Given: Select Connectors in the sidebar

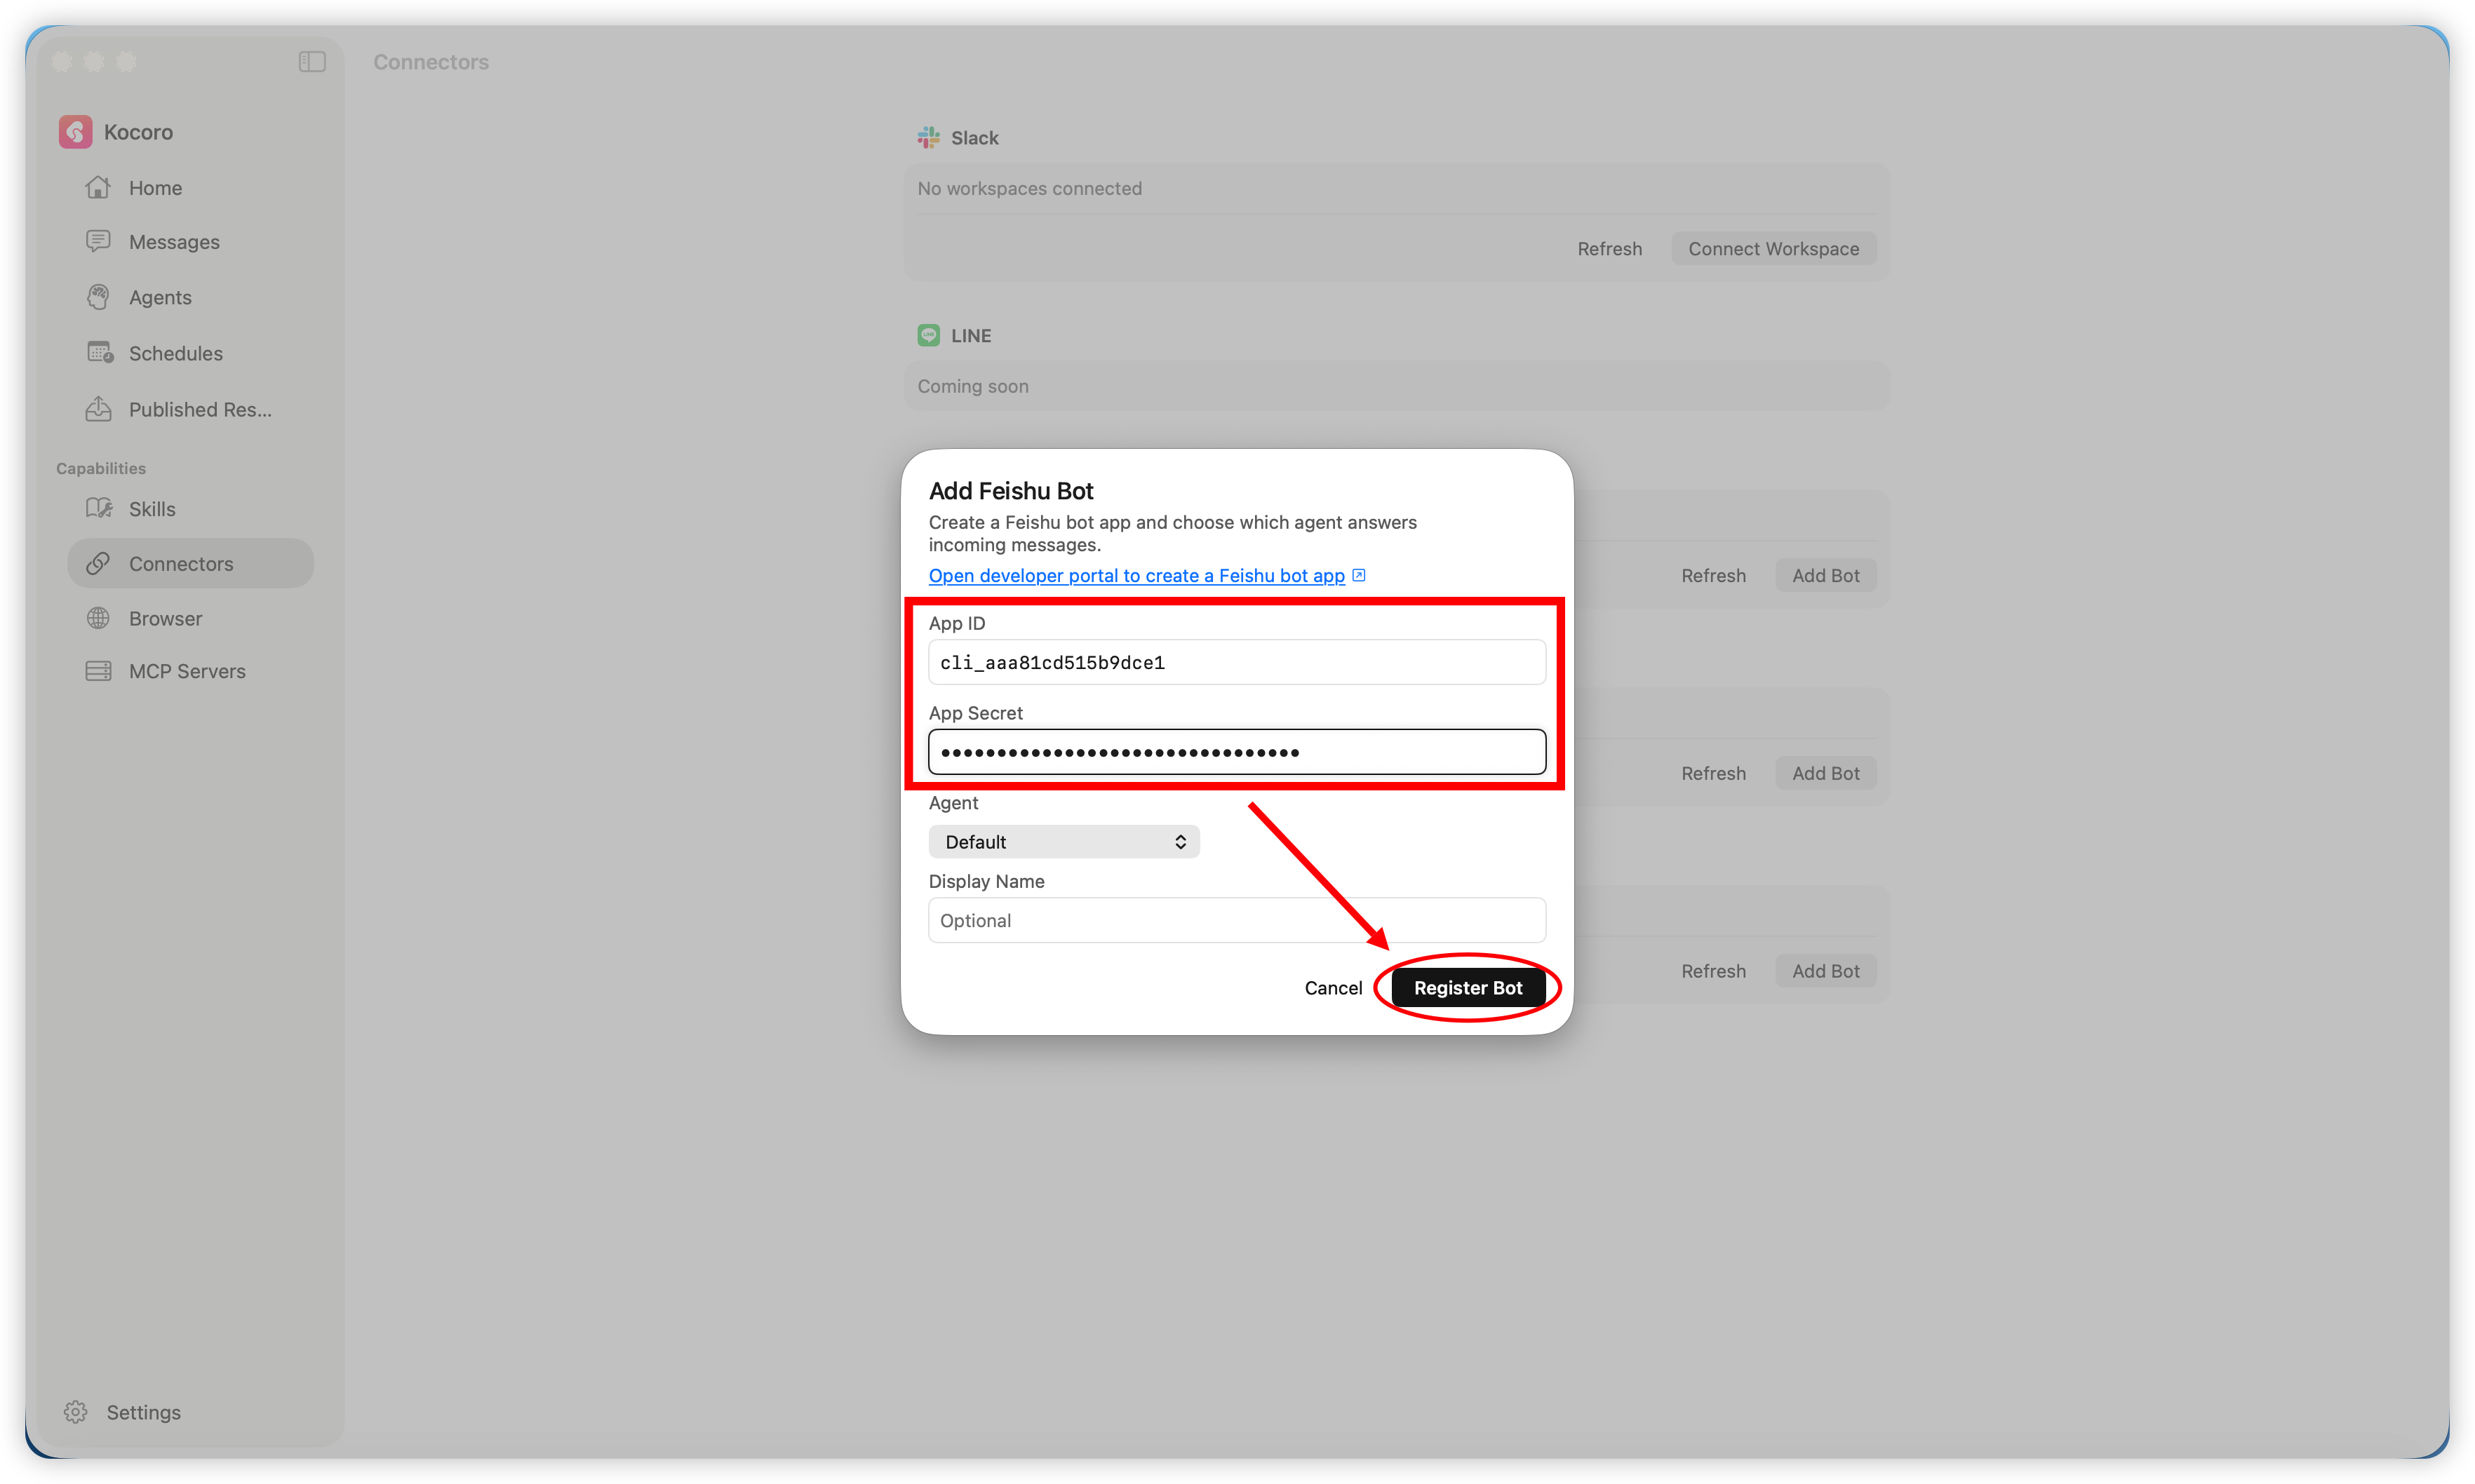Looking at the screenshot, I should (x=190, y=564).
